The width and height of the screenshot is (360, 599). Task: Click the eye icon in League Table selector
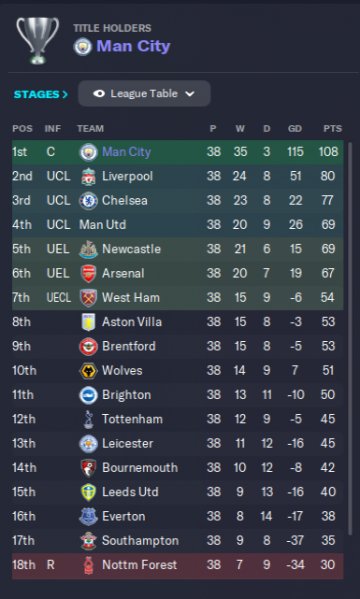[99, 94]
